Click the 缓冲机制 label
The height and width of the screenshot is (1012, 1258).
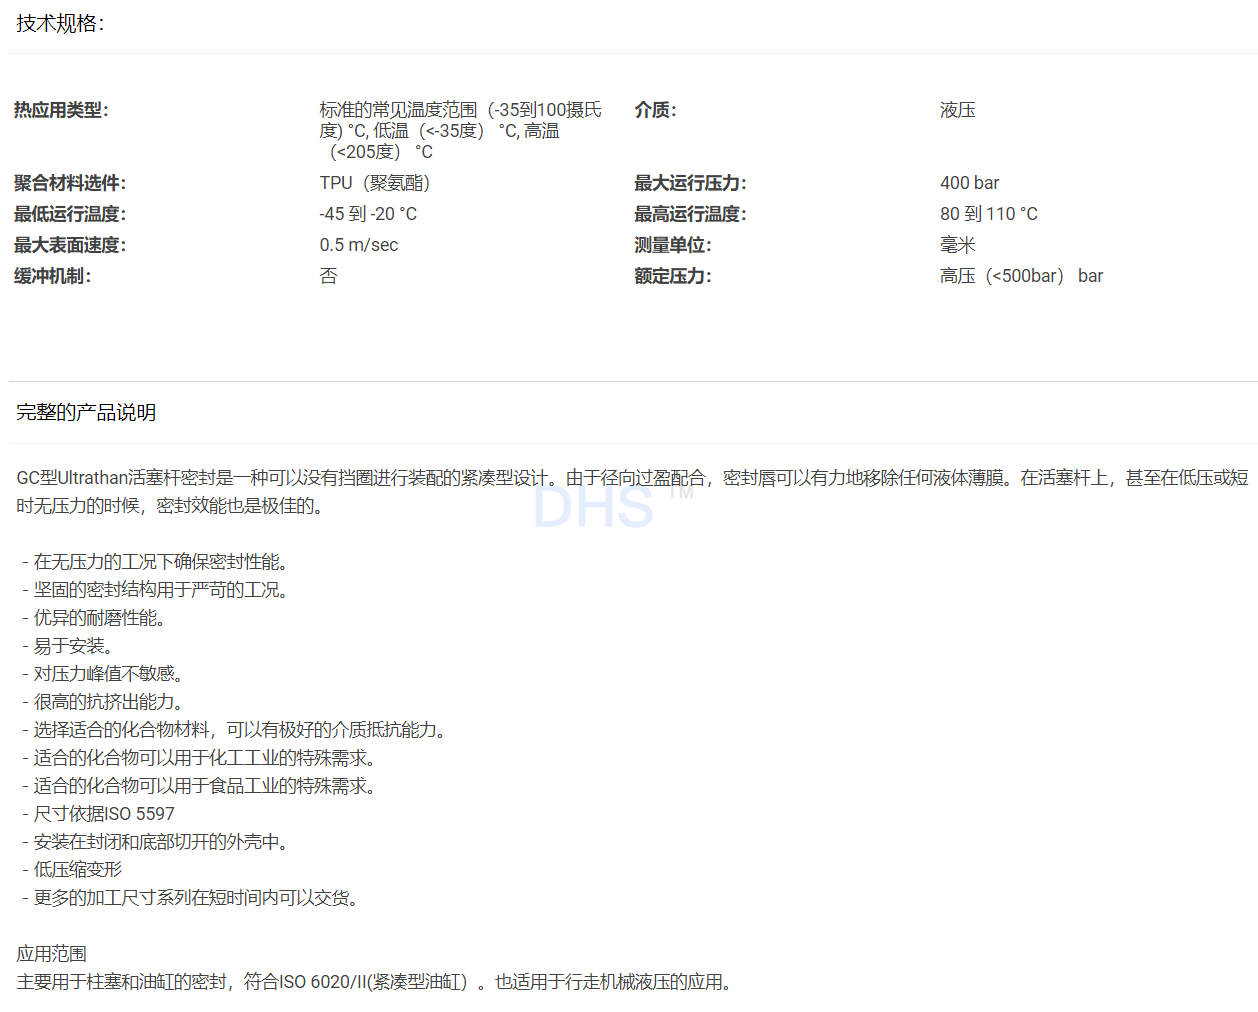coord(52,276)
